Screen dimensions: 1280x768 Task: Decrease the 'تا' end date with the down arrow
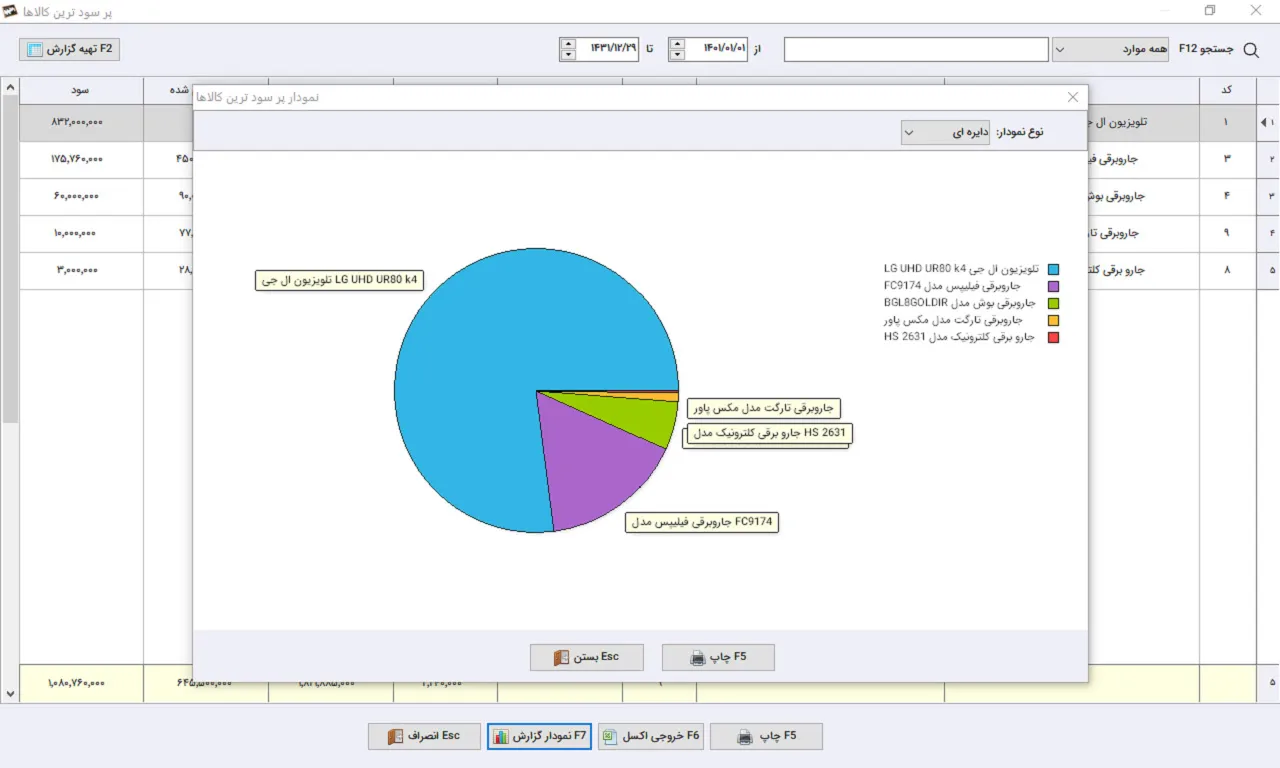pyautogui.click(x=568, y=55)
